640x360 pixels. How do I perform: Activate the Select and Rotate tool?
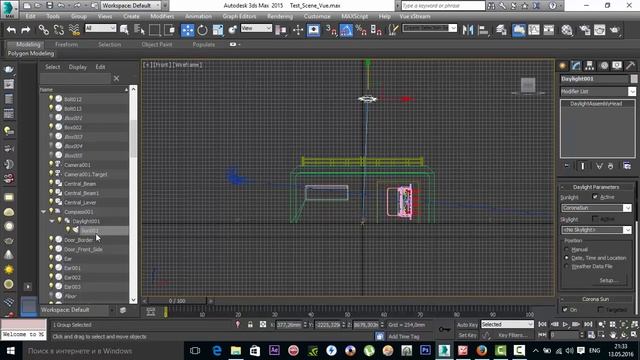[202, 30]
